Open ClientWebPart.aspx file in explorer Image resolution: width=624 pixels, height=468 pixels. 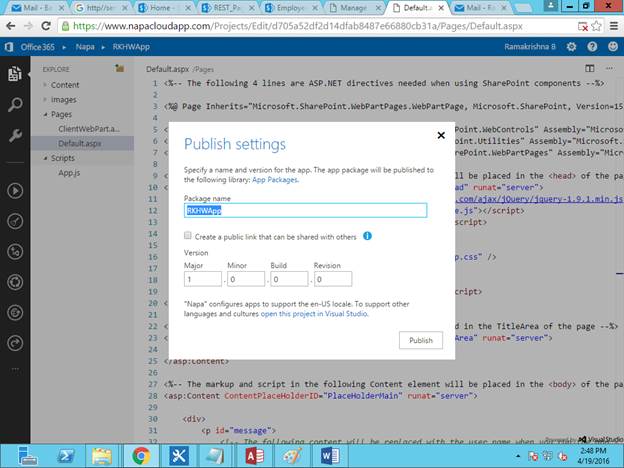[x=89, y=129]
